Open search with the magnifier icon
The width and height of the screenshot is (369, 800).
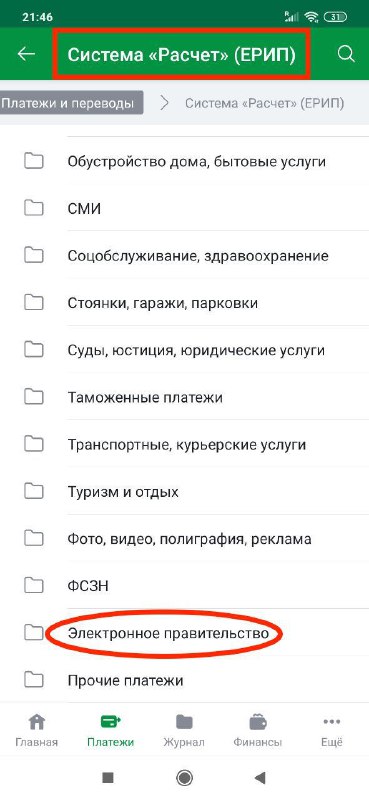(x=346, y=55)
